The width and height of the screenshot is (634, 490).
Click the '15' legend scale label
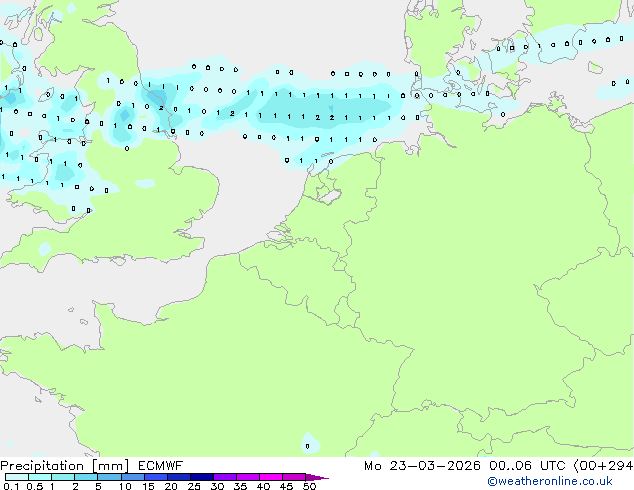(x=148, y=486)
